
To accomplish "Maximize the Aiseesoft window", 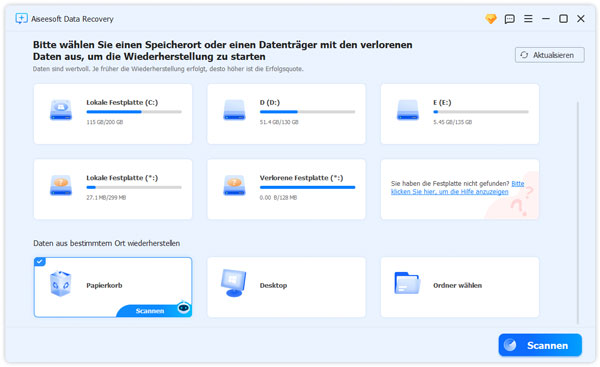I will (x=563, y=18).
